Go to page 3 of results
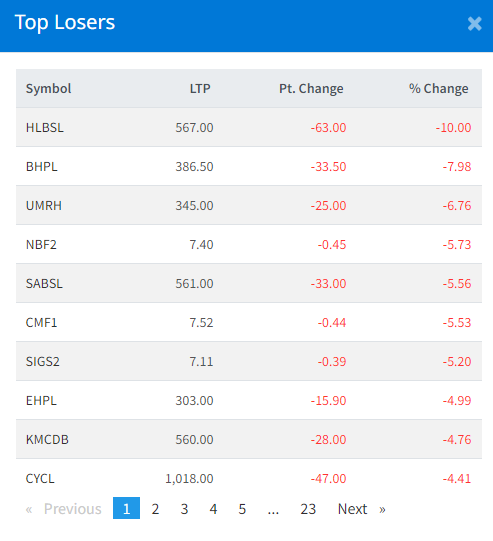 (184, 509)
